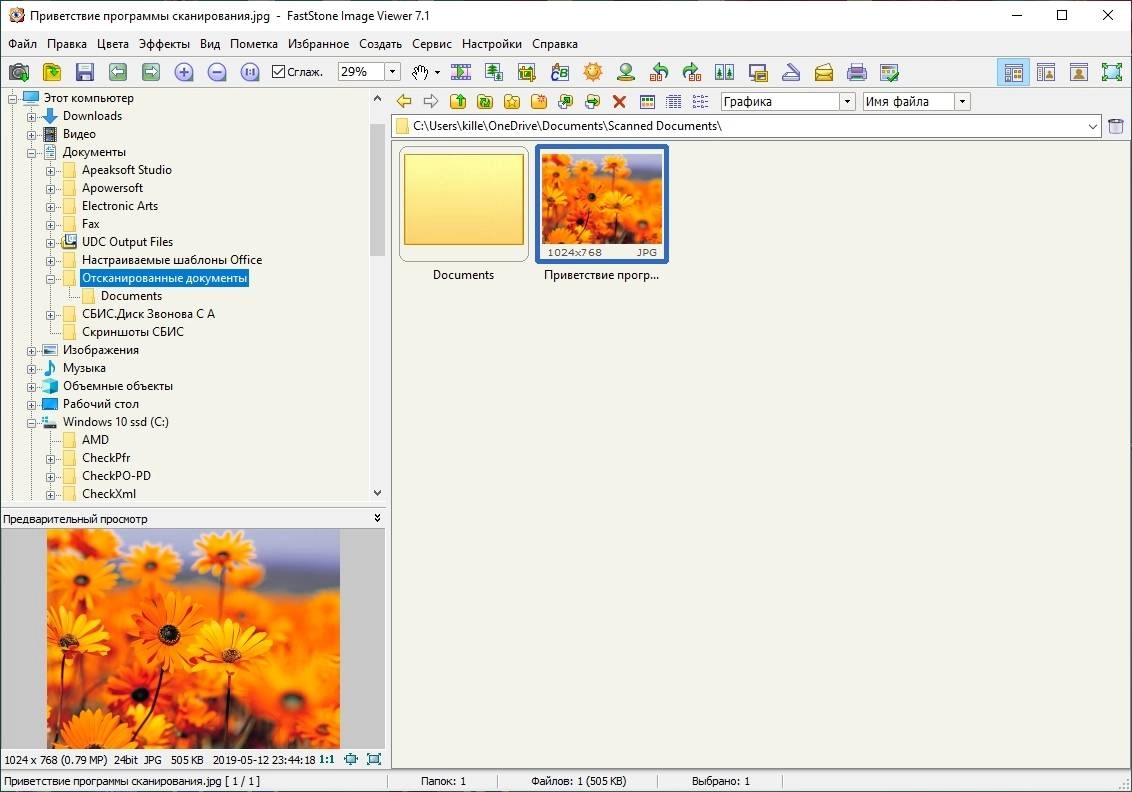The height and width of the screenshot is (792, 1132).
Task: Open the favorites folder star icon
Action: pyautogui.click(x=512, y=102)
